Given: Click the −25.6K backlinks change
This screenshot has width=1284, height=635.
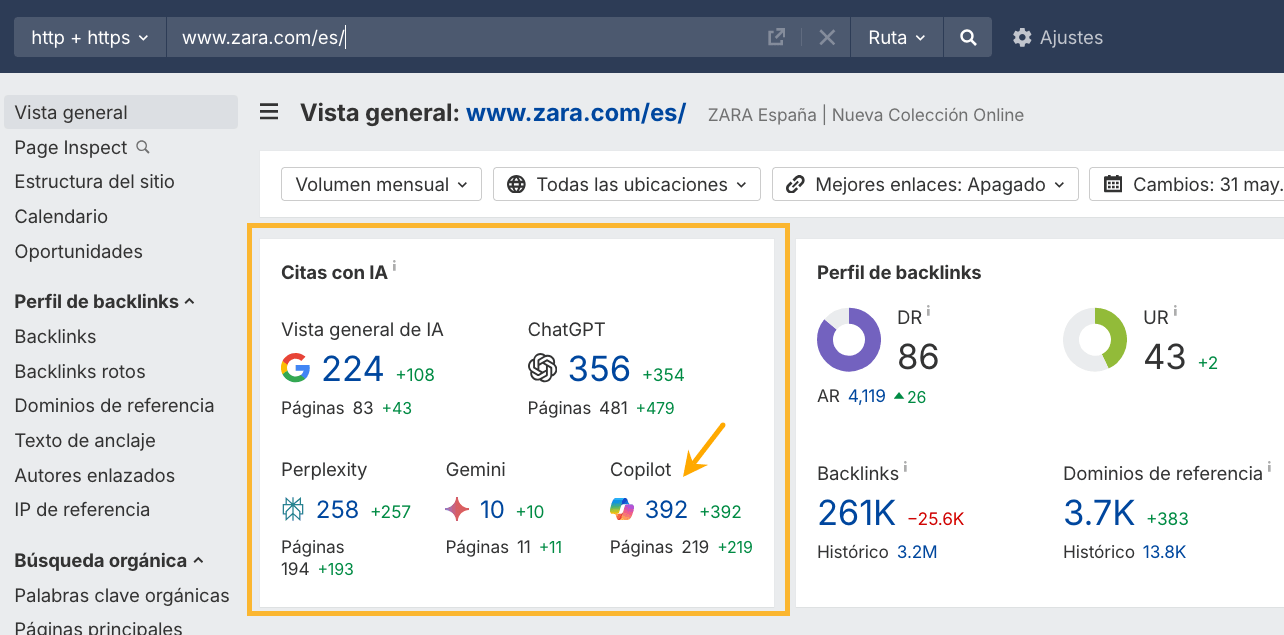Looking at the screenshot, I should pyautogui.click(x=935, y=519).
